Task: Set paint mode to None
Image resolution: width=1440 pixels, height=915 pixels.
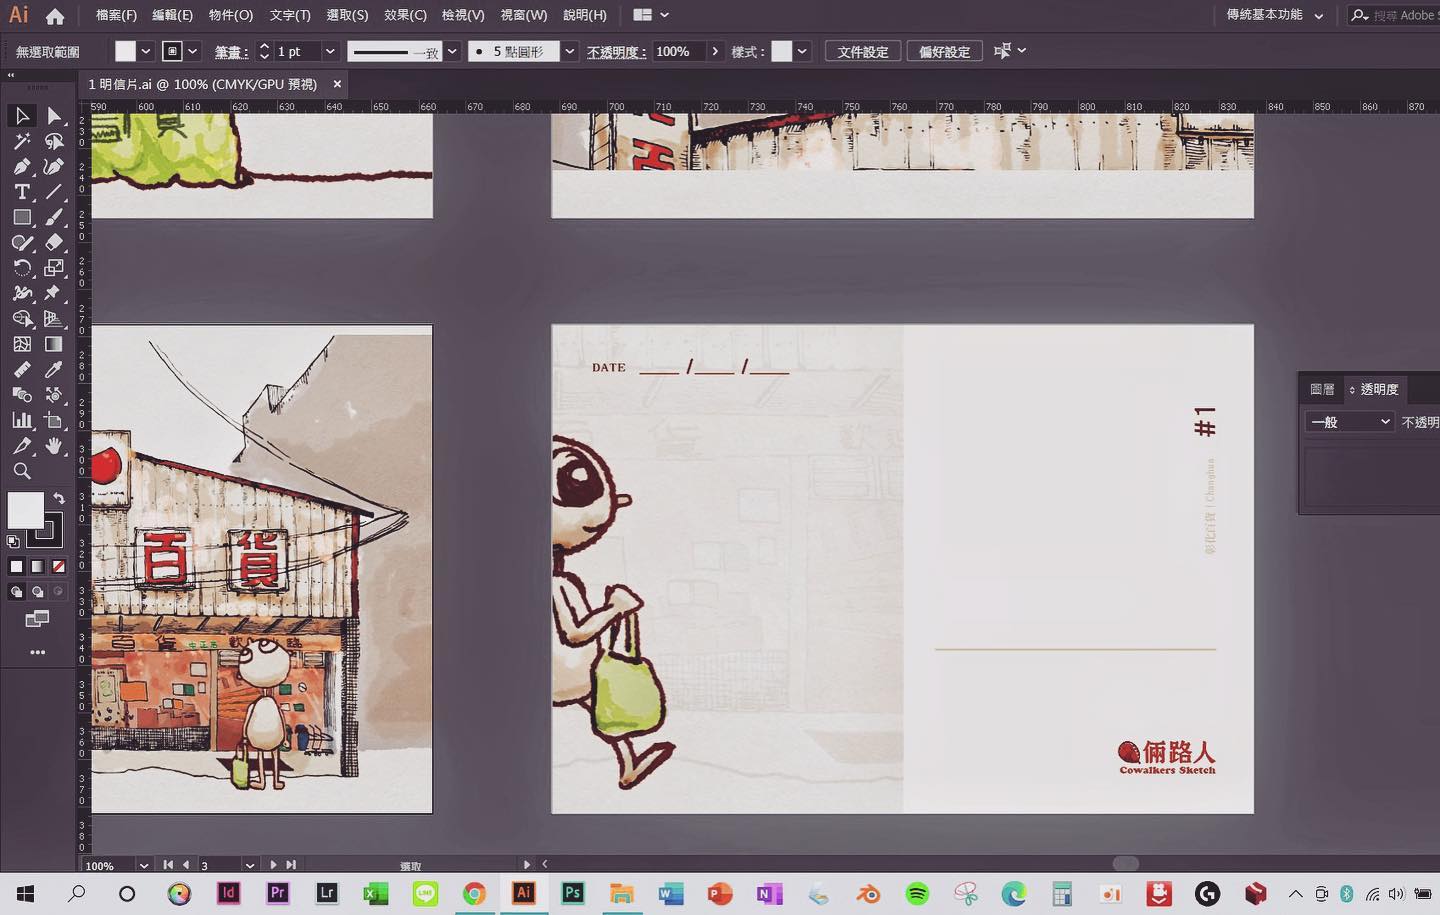Action: (58, 566)
